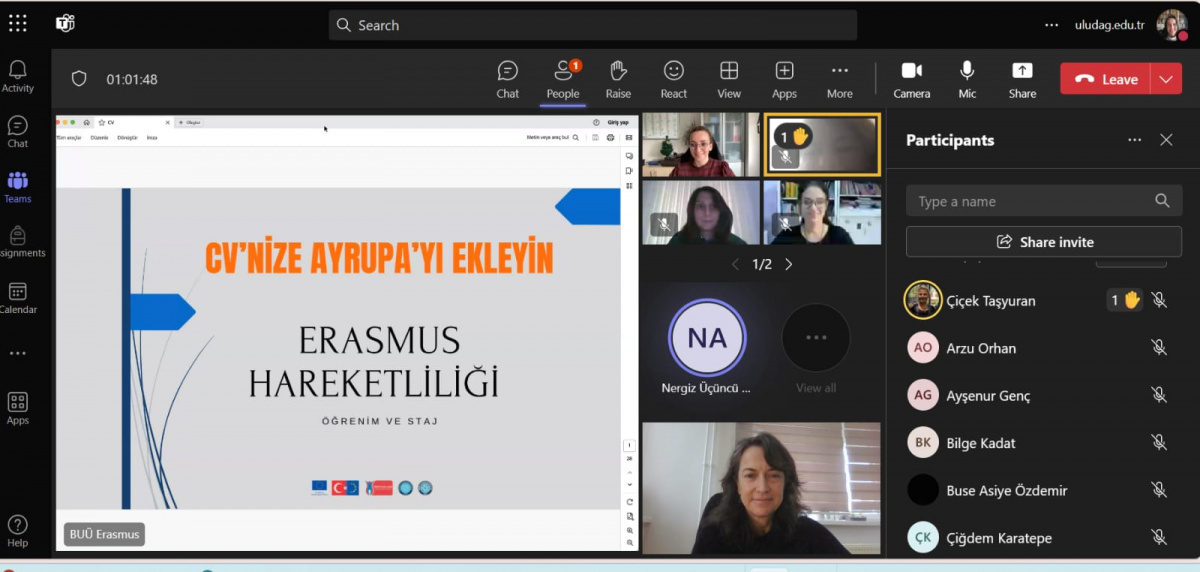1200x572 pixels.
Task: Open More meeting actions
Action: [x=840, y=80]
